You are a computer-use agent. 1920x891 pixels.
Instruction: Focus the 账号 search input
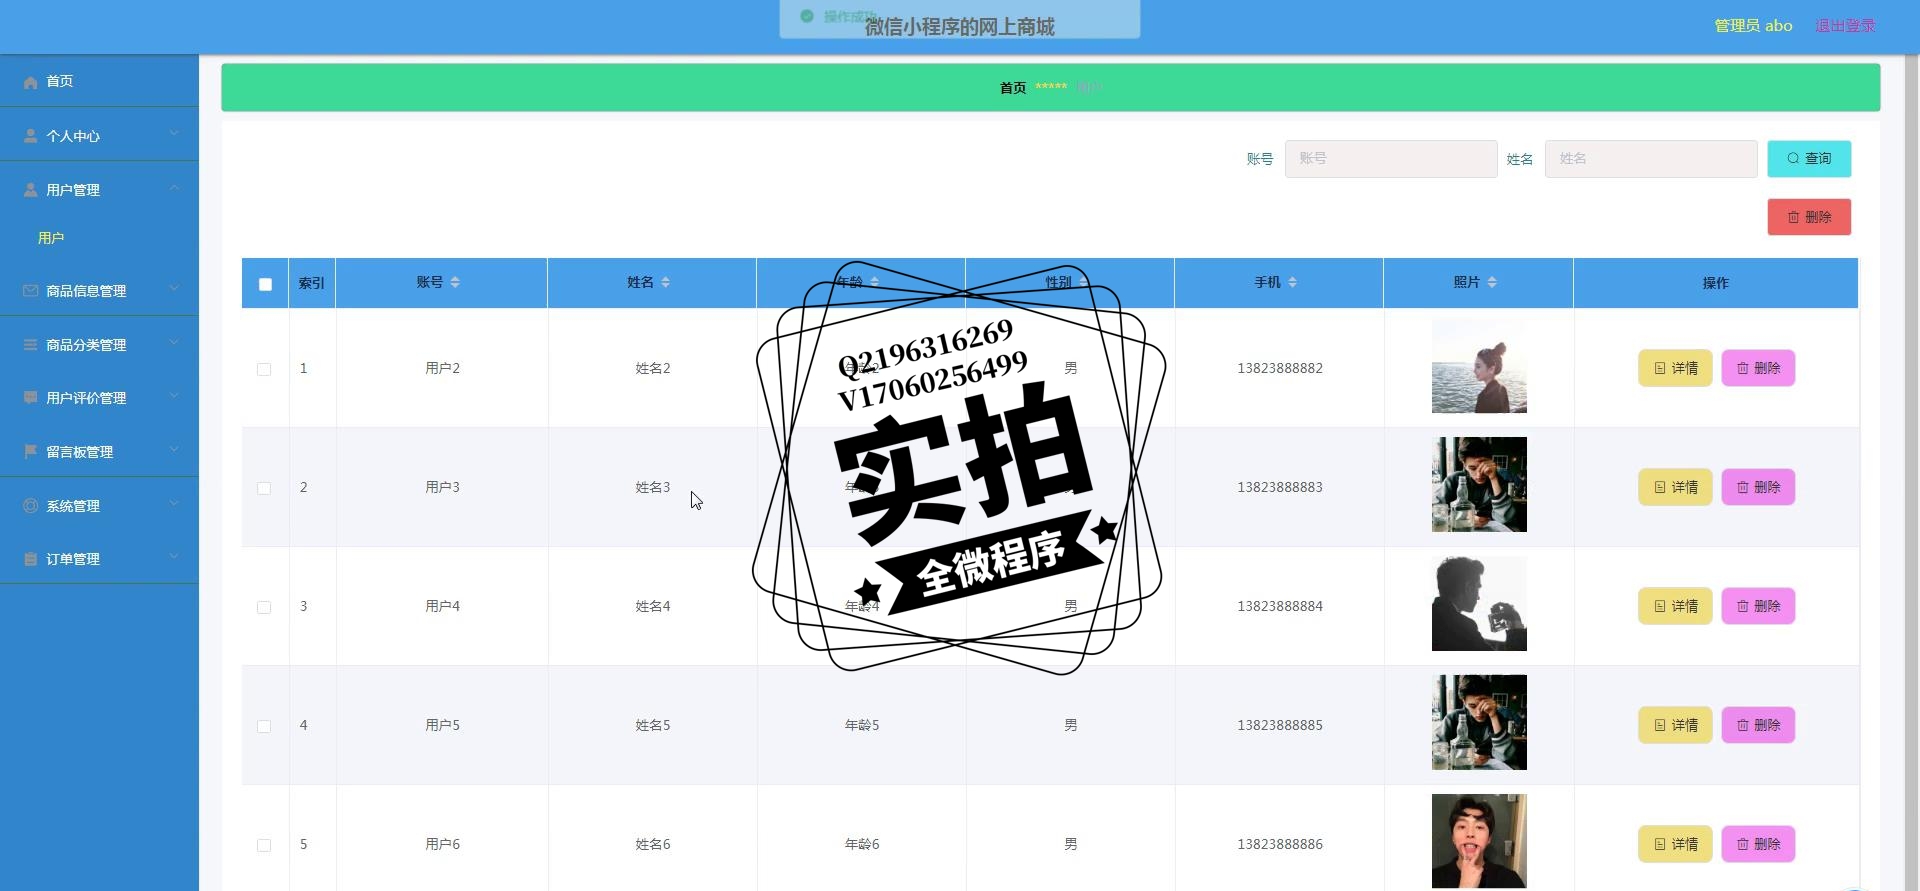pyautogui.click(x=1391, y=159)
